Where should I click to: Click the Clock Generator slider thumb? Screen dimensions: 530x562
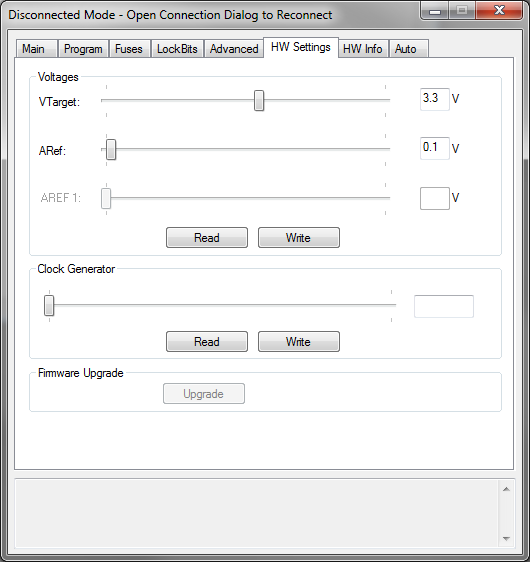pyautogui.click(x=49, y=306)
